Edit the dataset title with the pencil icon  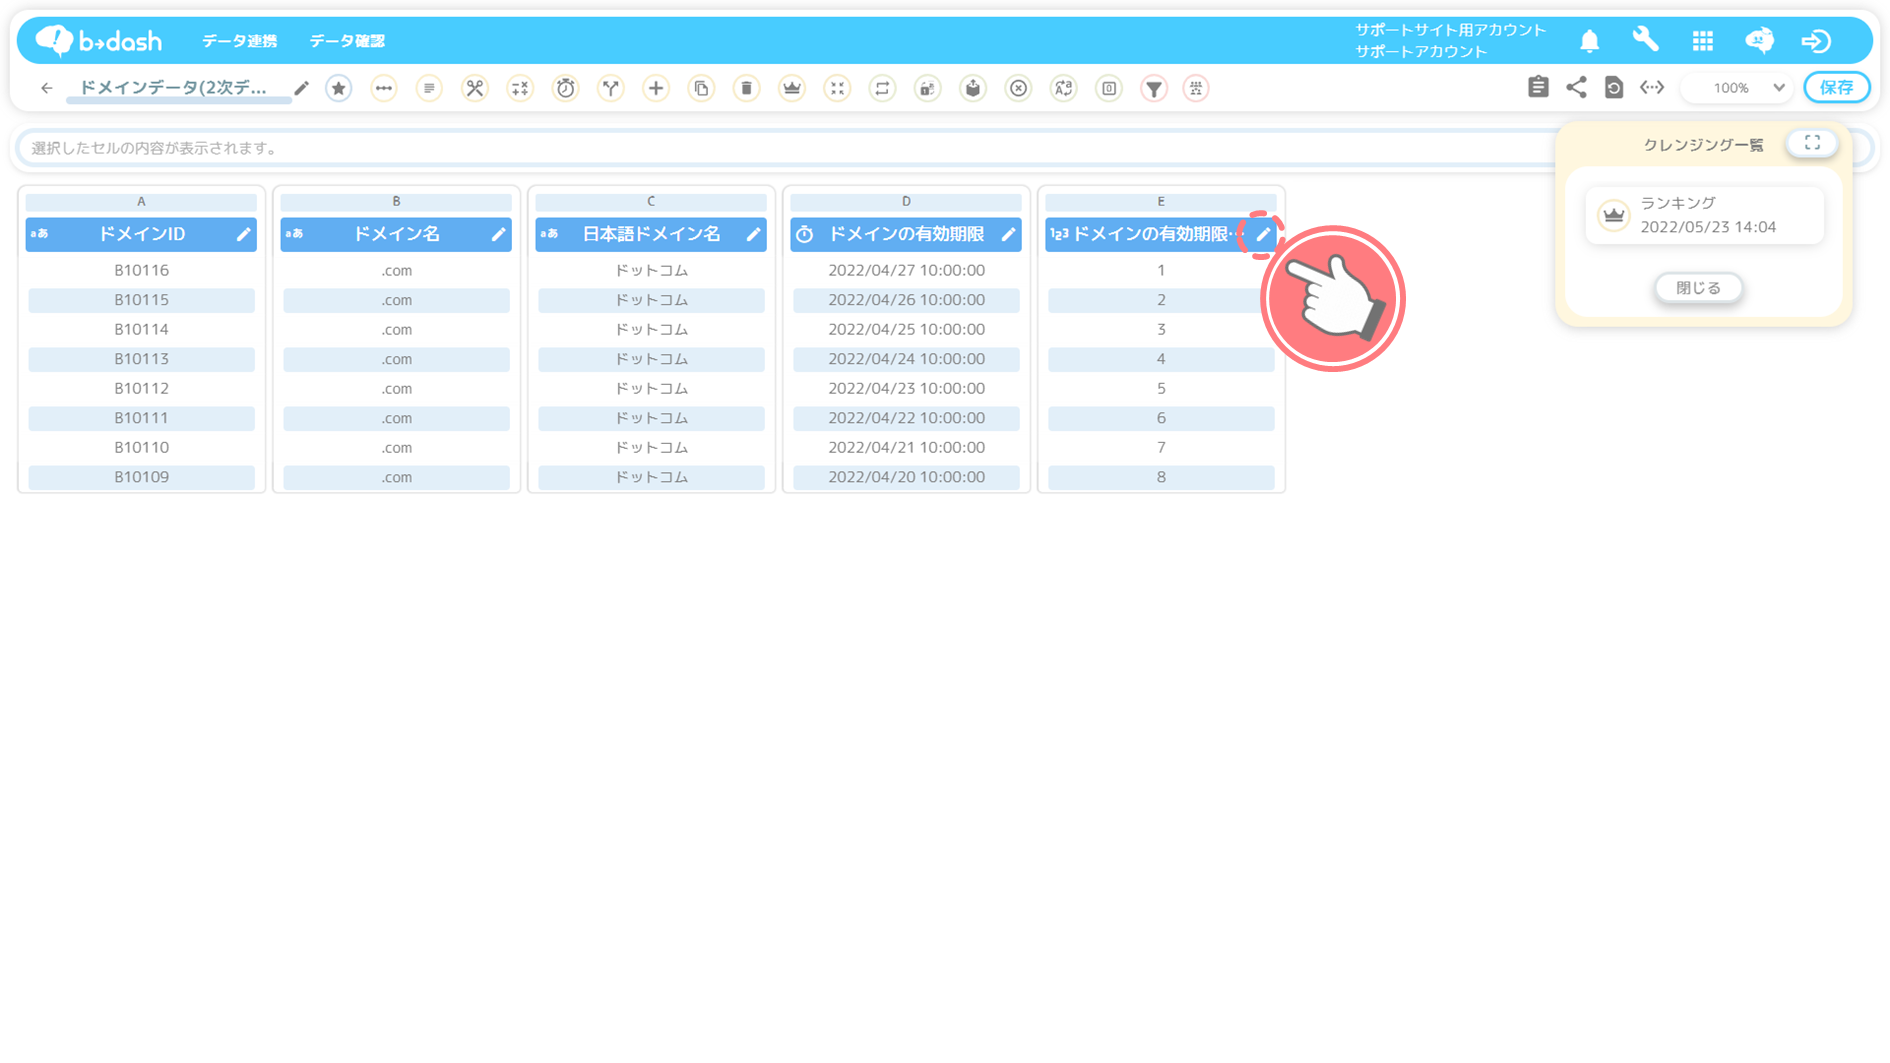[301, 88]
